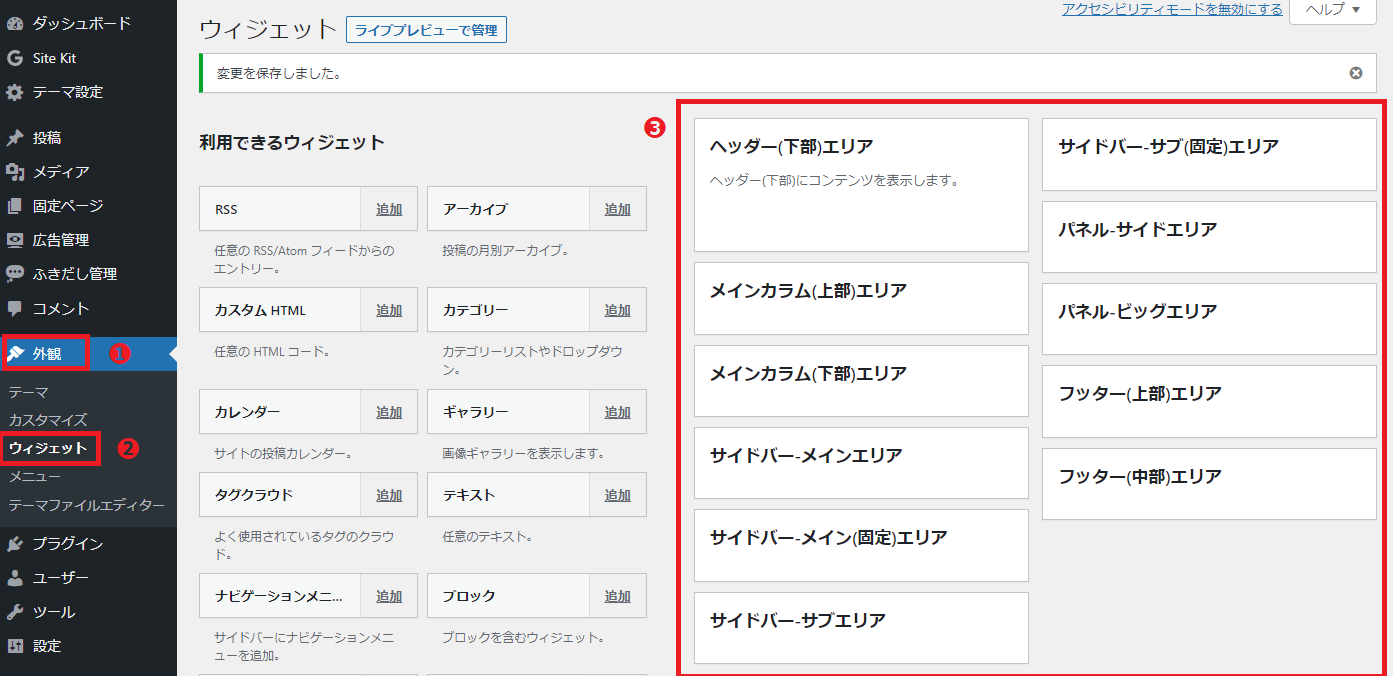The image size is (1393, 676).
Task: Click the Comments speech bubble icon
Action: [15, 308]
